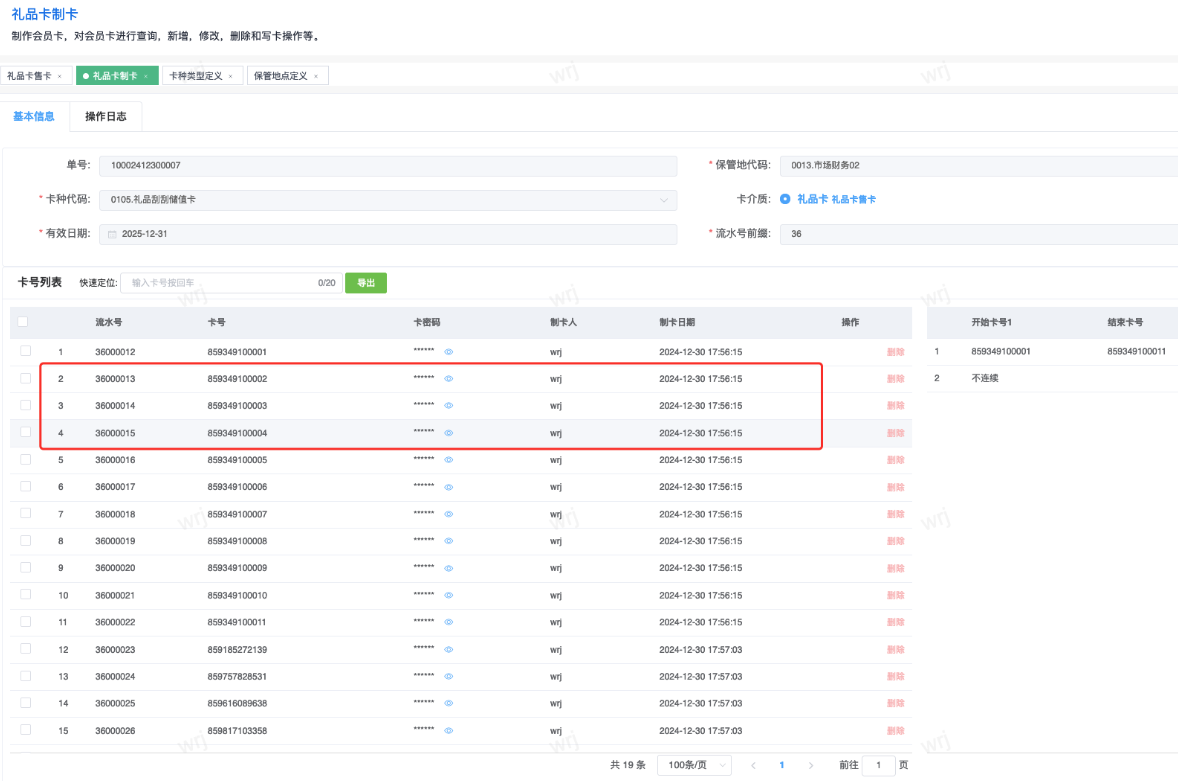Expand the 卡种代码 dropdown
This screenshot has width=1178, height=781.
coord(664,200)
